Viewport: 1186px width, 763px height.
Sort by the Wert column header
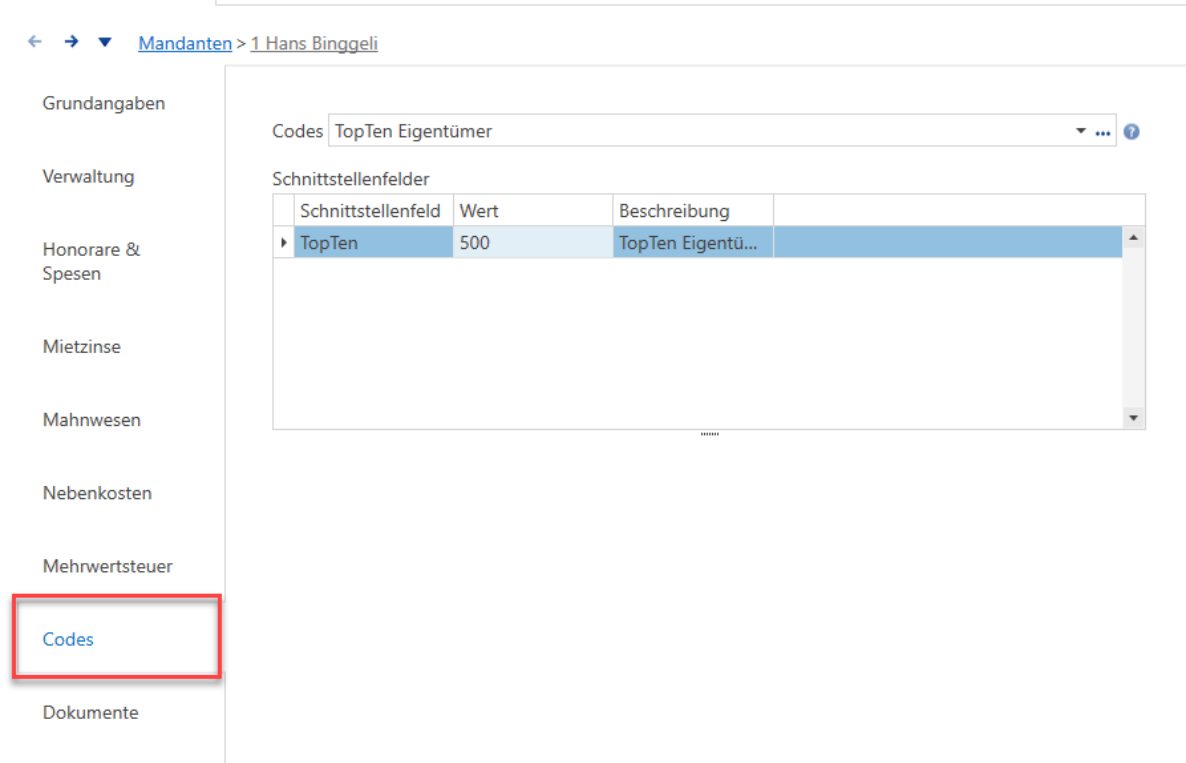[x=533, y=210]
